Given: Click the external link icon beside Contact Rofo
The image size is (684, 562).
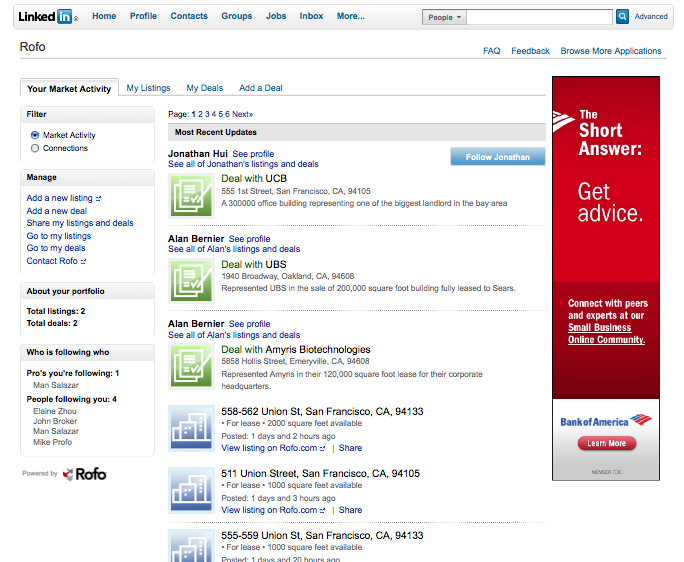Looking at the screenshot, I should point(83,261).
